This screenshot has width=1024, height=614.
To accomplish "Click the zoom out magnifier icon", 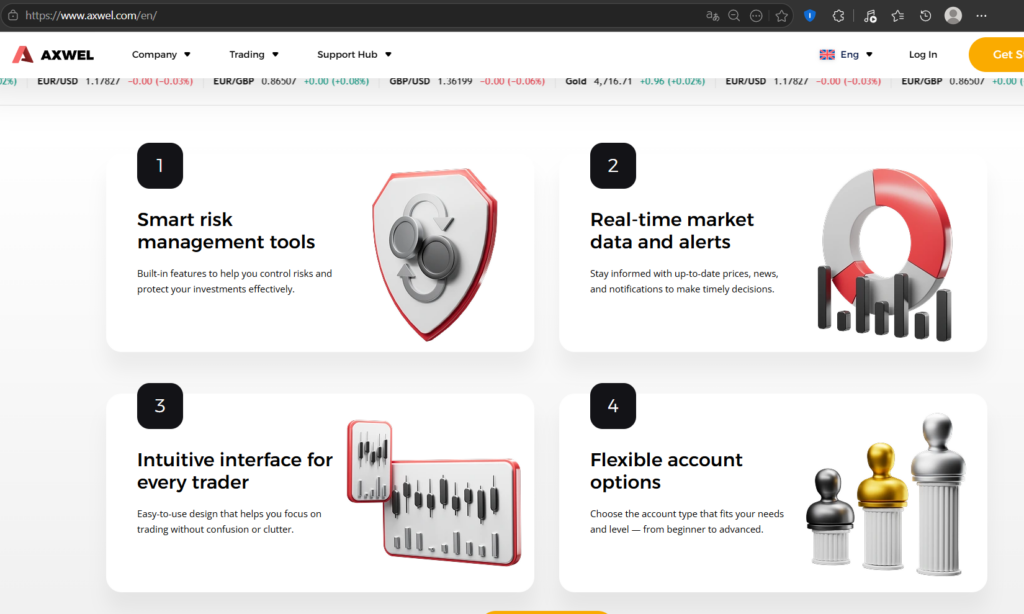I will tap(734, 16).
